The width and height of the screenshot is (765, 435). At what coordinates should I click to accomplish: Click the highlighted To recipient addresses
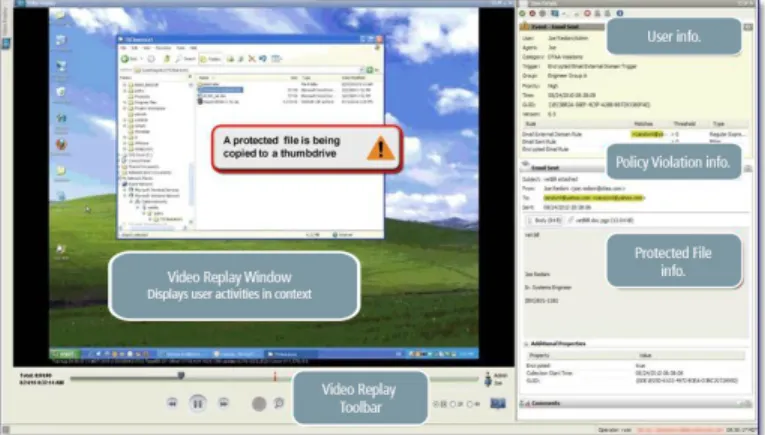[594, 198]
